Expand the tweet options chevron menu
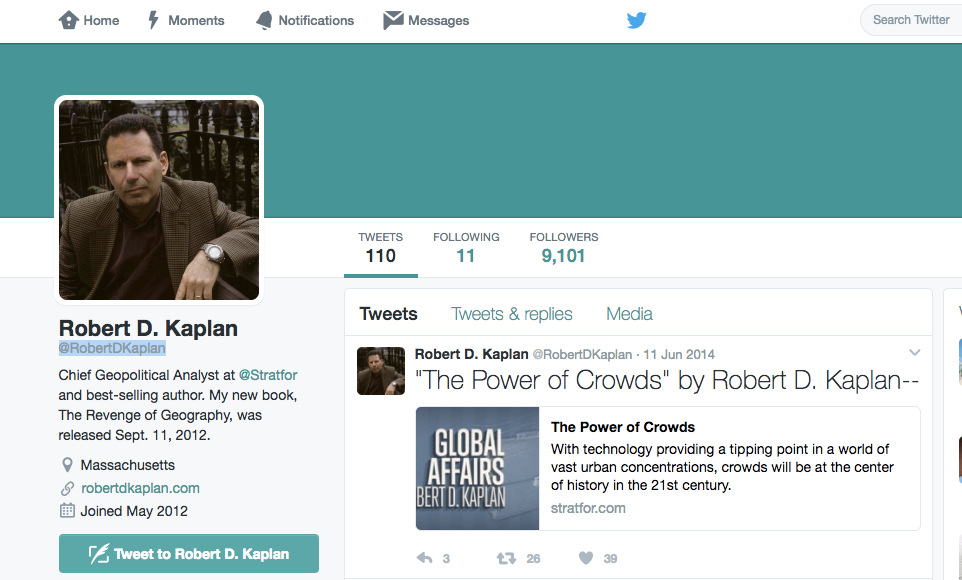Image resolution: width=962 pixels, height=580 pixels. tap(914, 353)
